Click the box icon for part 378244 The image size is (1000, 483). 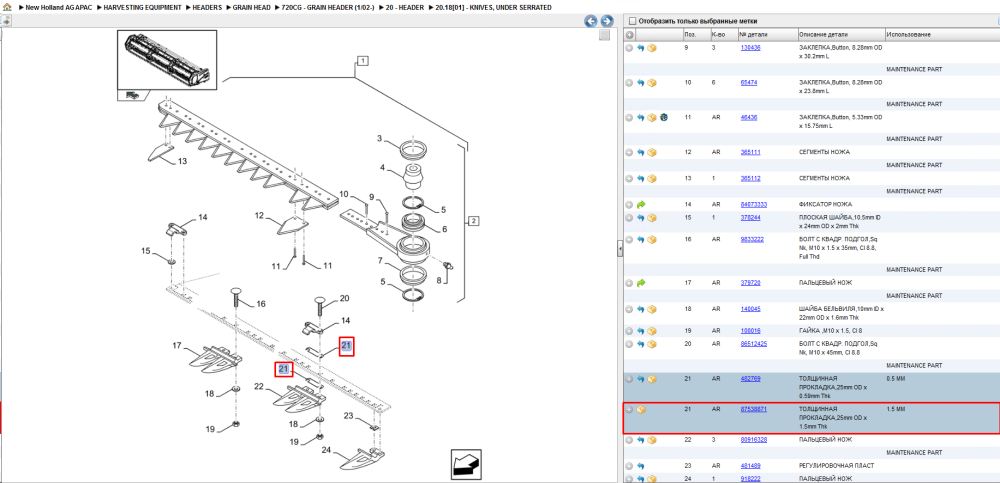652,218
